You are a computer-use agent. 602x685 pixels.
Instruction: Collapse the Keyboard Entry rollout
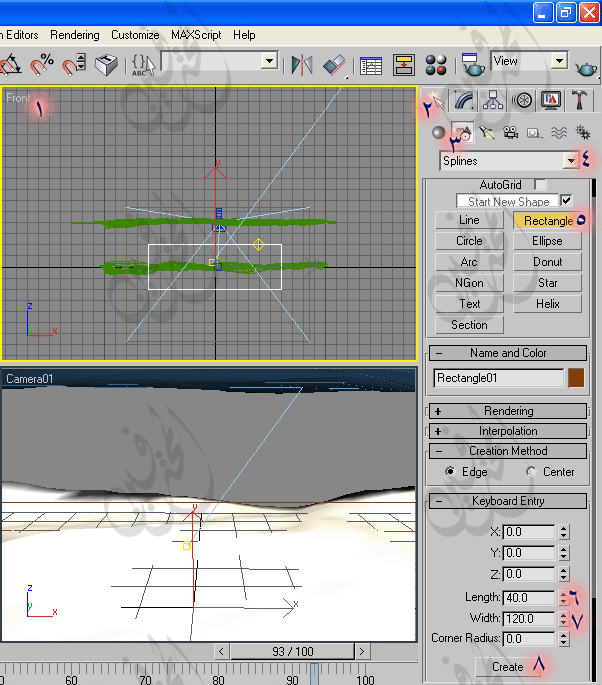click(x=508, y=501)
